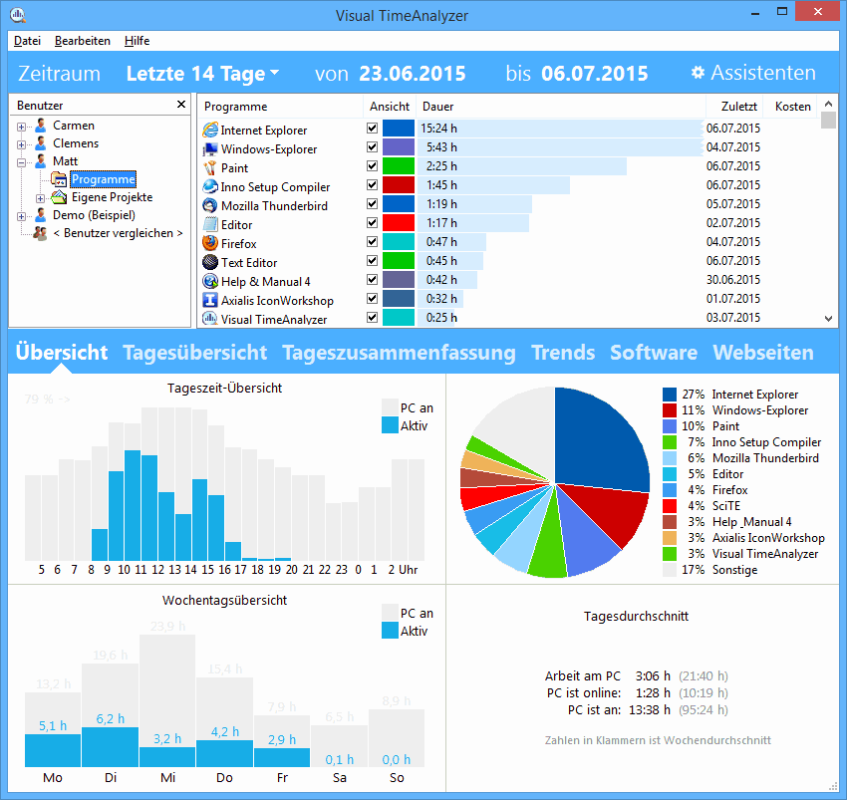This screenshot has height=800, width=847.
Task: Click the program list scroll-down arrow
Action: click(828, 319)
